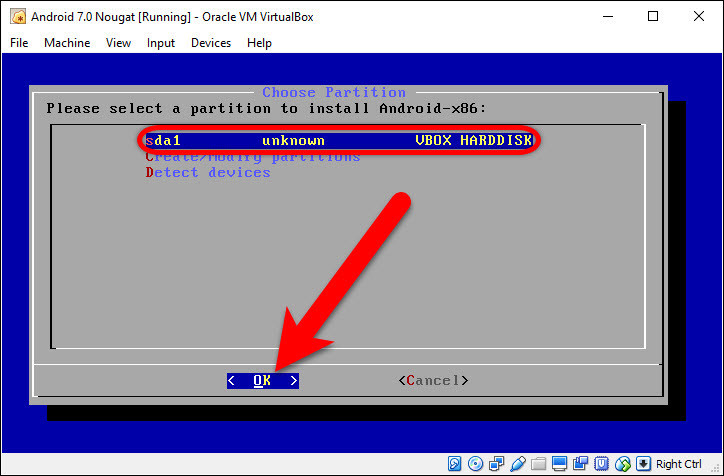Maximize the VirtualBox window

coord(653,17)
